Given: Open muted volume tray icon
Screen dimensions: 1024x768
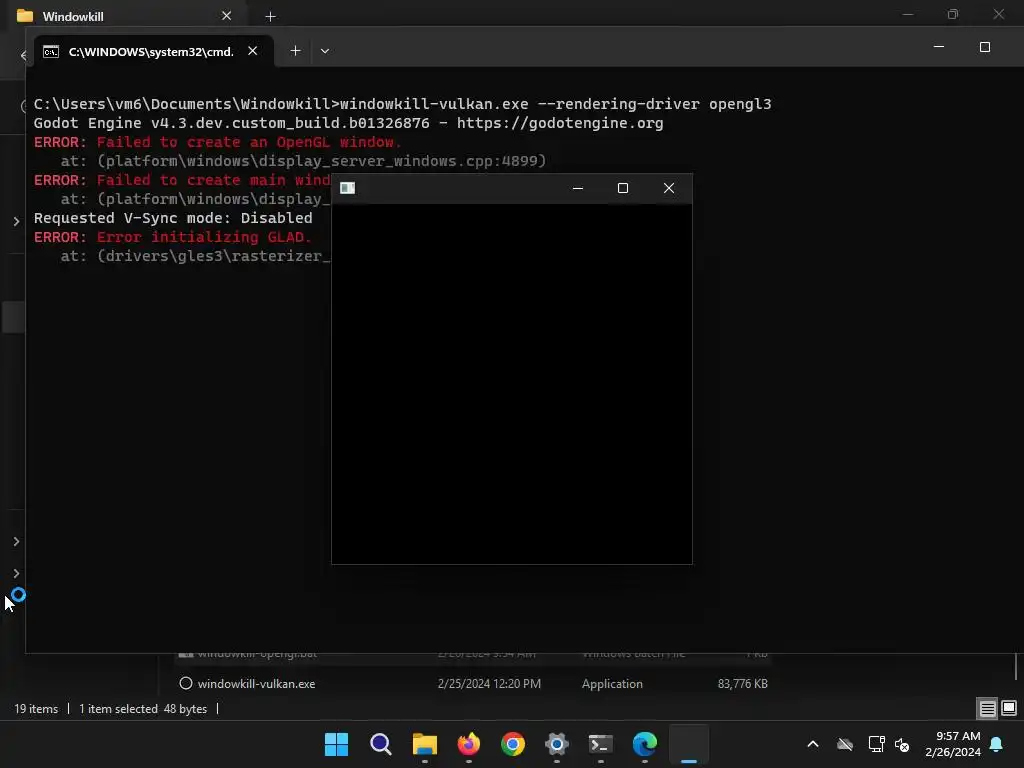Looking at the screenshot, I should tap(903, 744).
